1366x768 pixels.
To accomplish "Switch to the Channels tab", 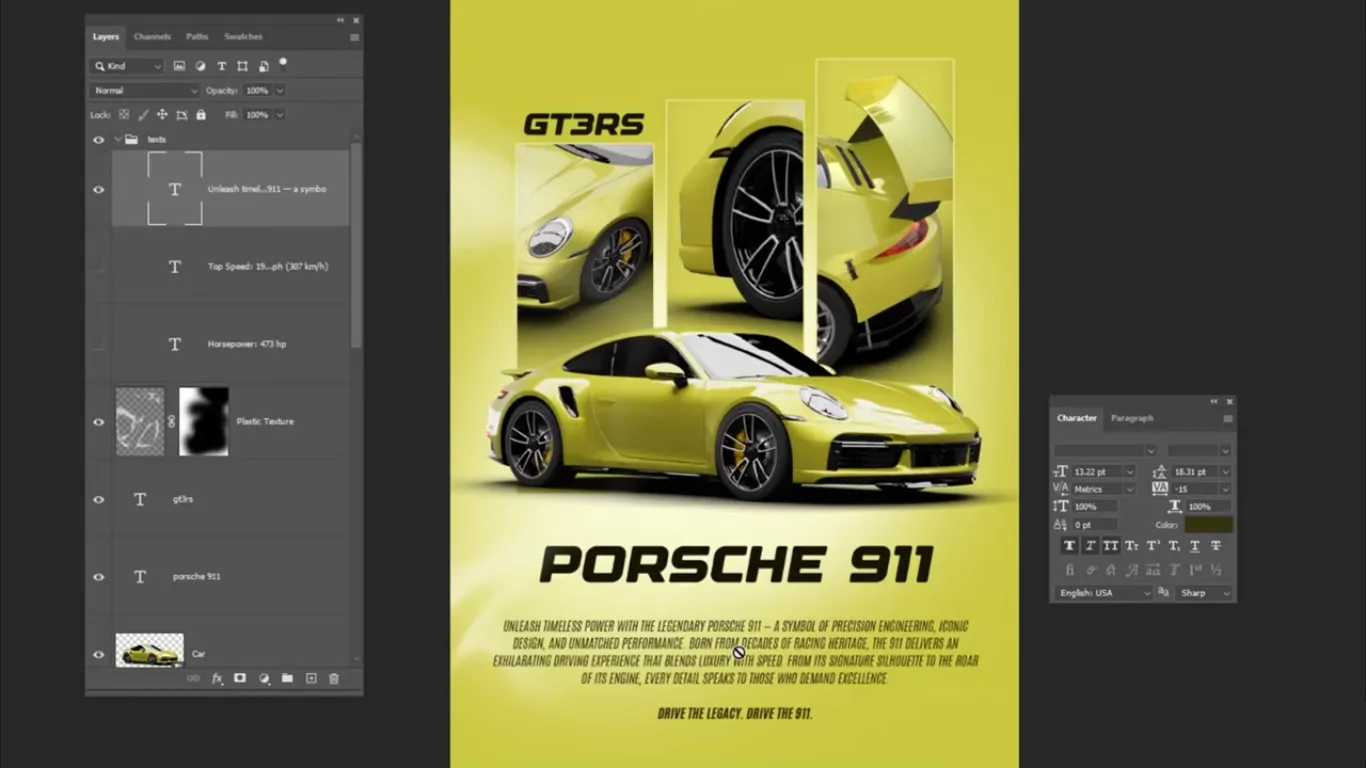I will 152,36.
